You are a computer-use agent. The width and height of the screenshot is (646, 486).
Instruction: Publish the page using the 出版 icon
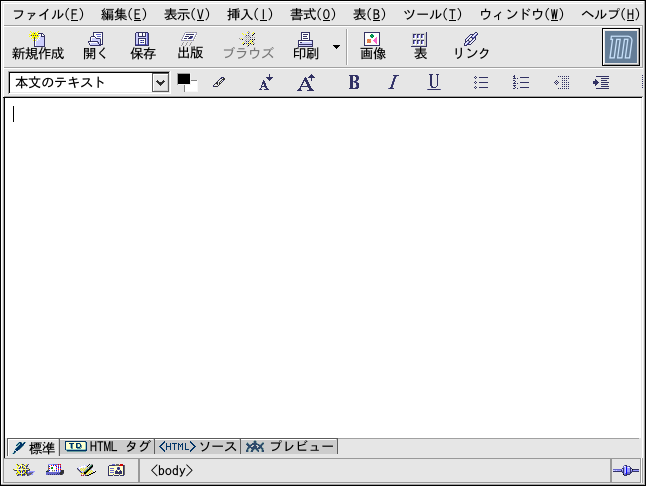click(190, 46)
